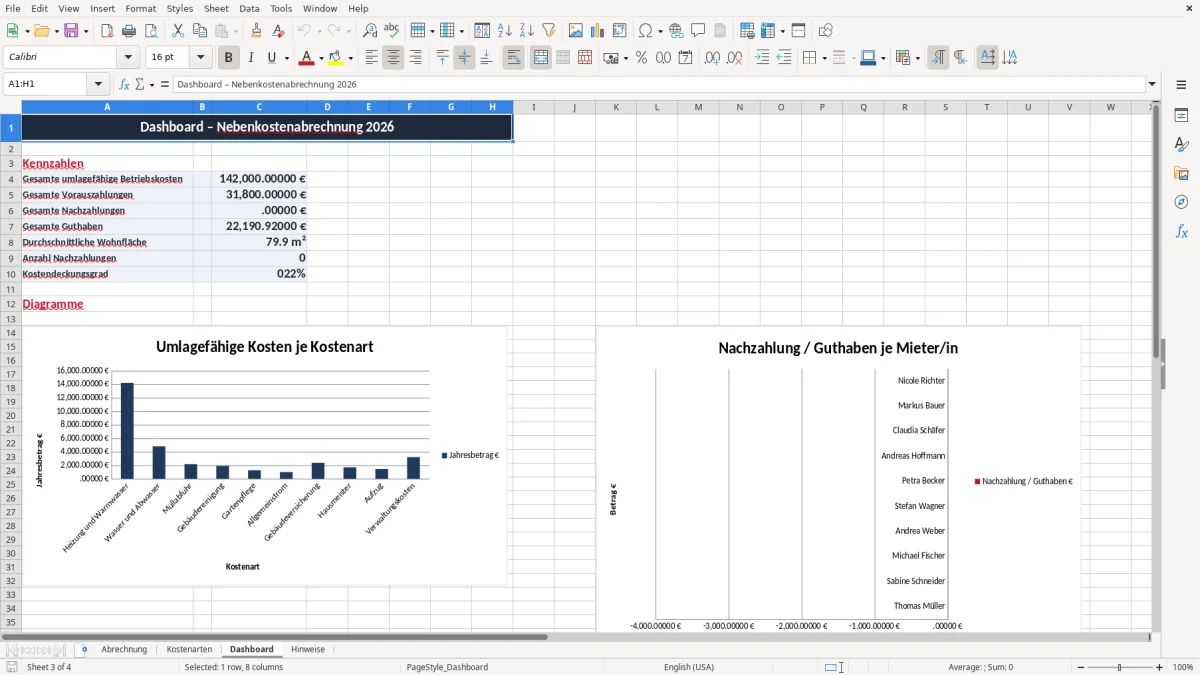This screenshot has height=675, width=1200.
Task: Click the PageStyle_Dashboard status field
Action: pyautogui.click(x=447, y=667)
